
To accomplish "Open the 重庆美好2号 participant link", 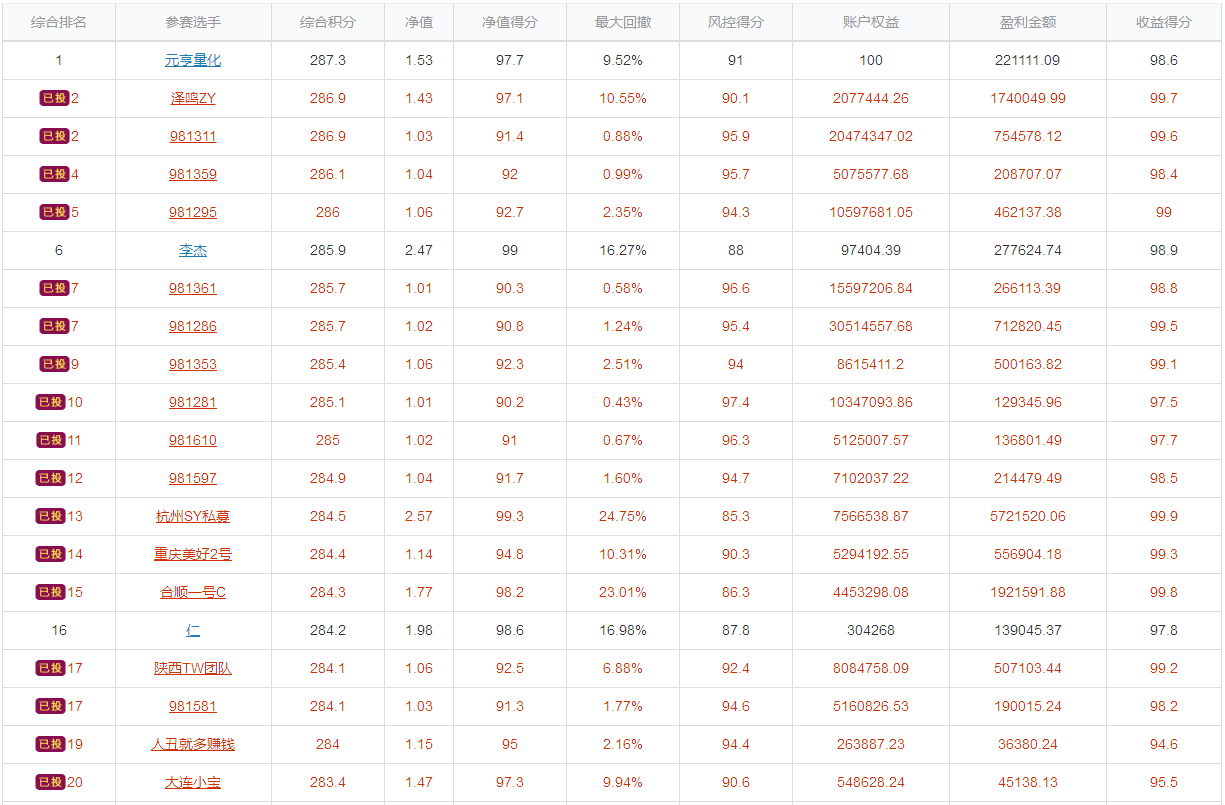I will (x=193, y=554).
